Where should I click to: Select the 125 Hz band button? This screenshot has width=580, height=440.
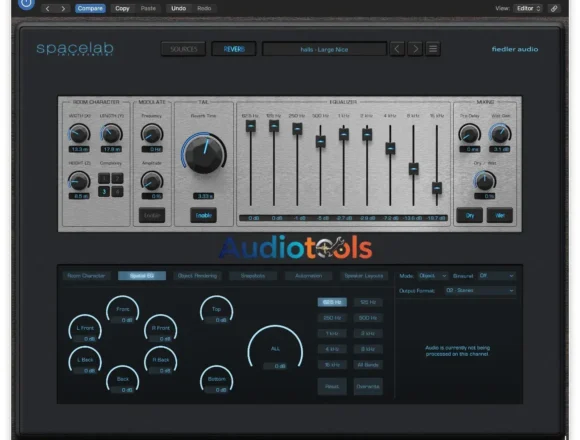[x=368, y=302]
